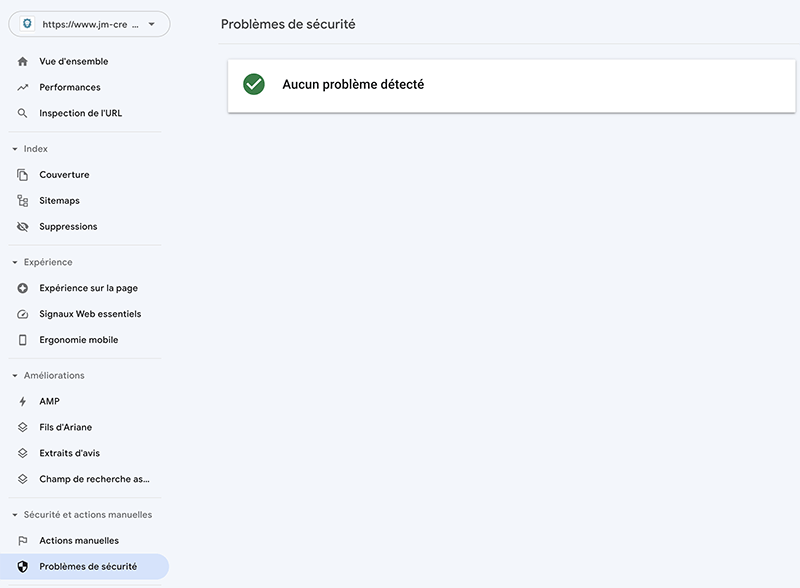The image size is (800, 588).
Task: Collapse the Expérience section
Action: pos(15,262)
